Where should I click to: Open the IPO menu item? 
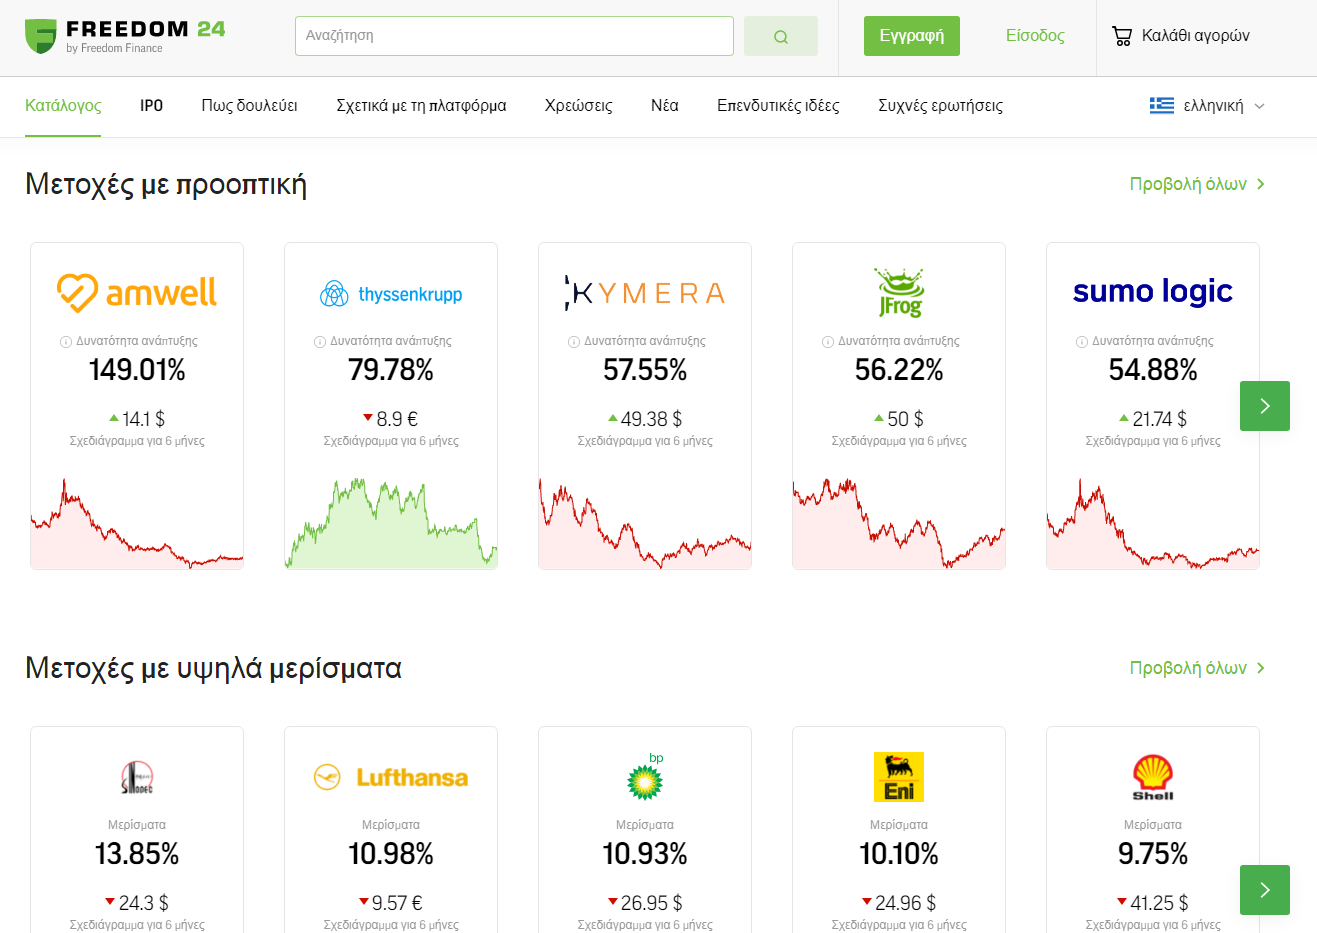(x=151, y=106)
